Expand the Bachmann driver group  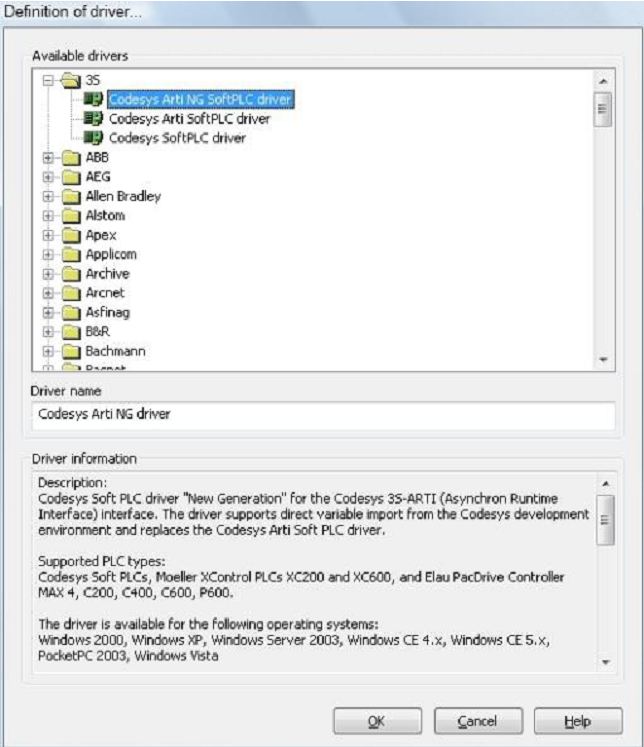[48, 352]
